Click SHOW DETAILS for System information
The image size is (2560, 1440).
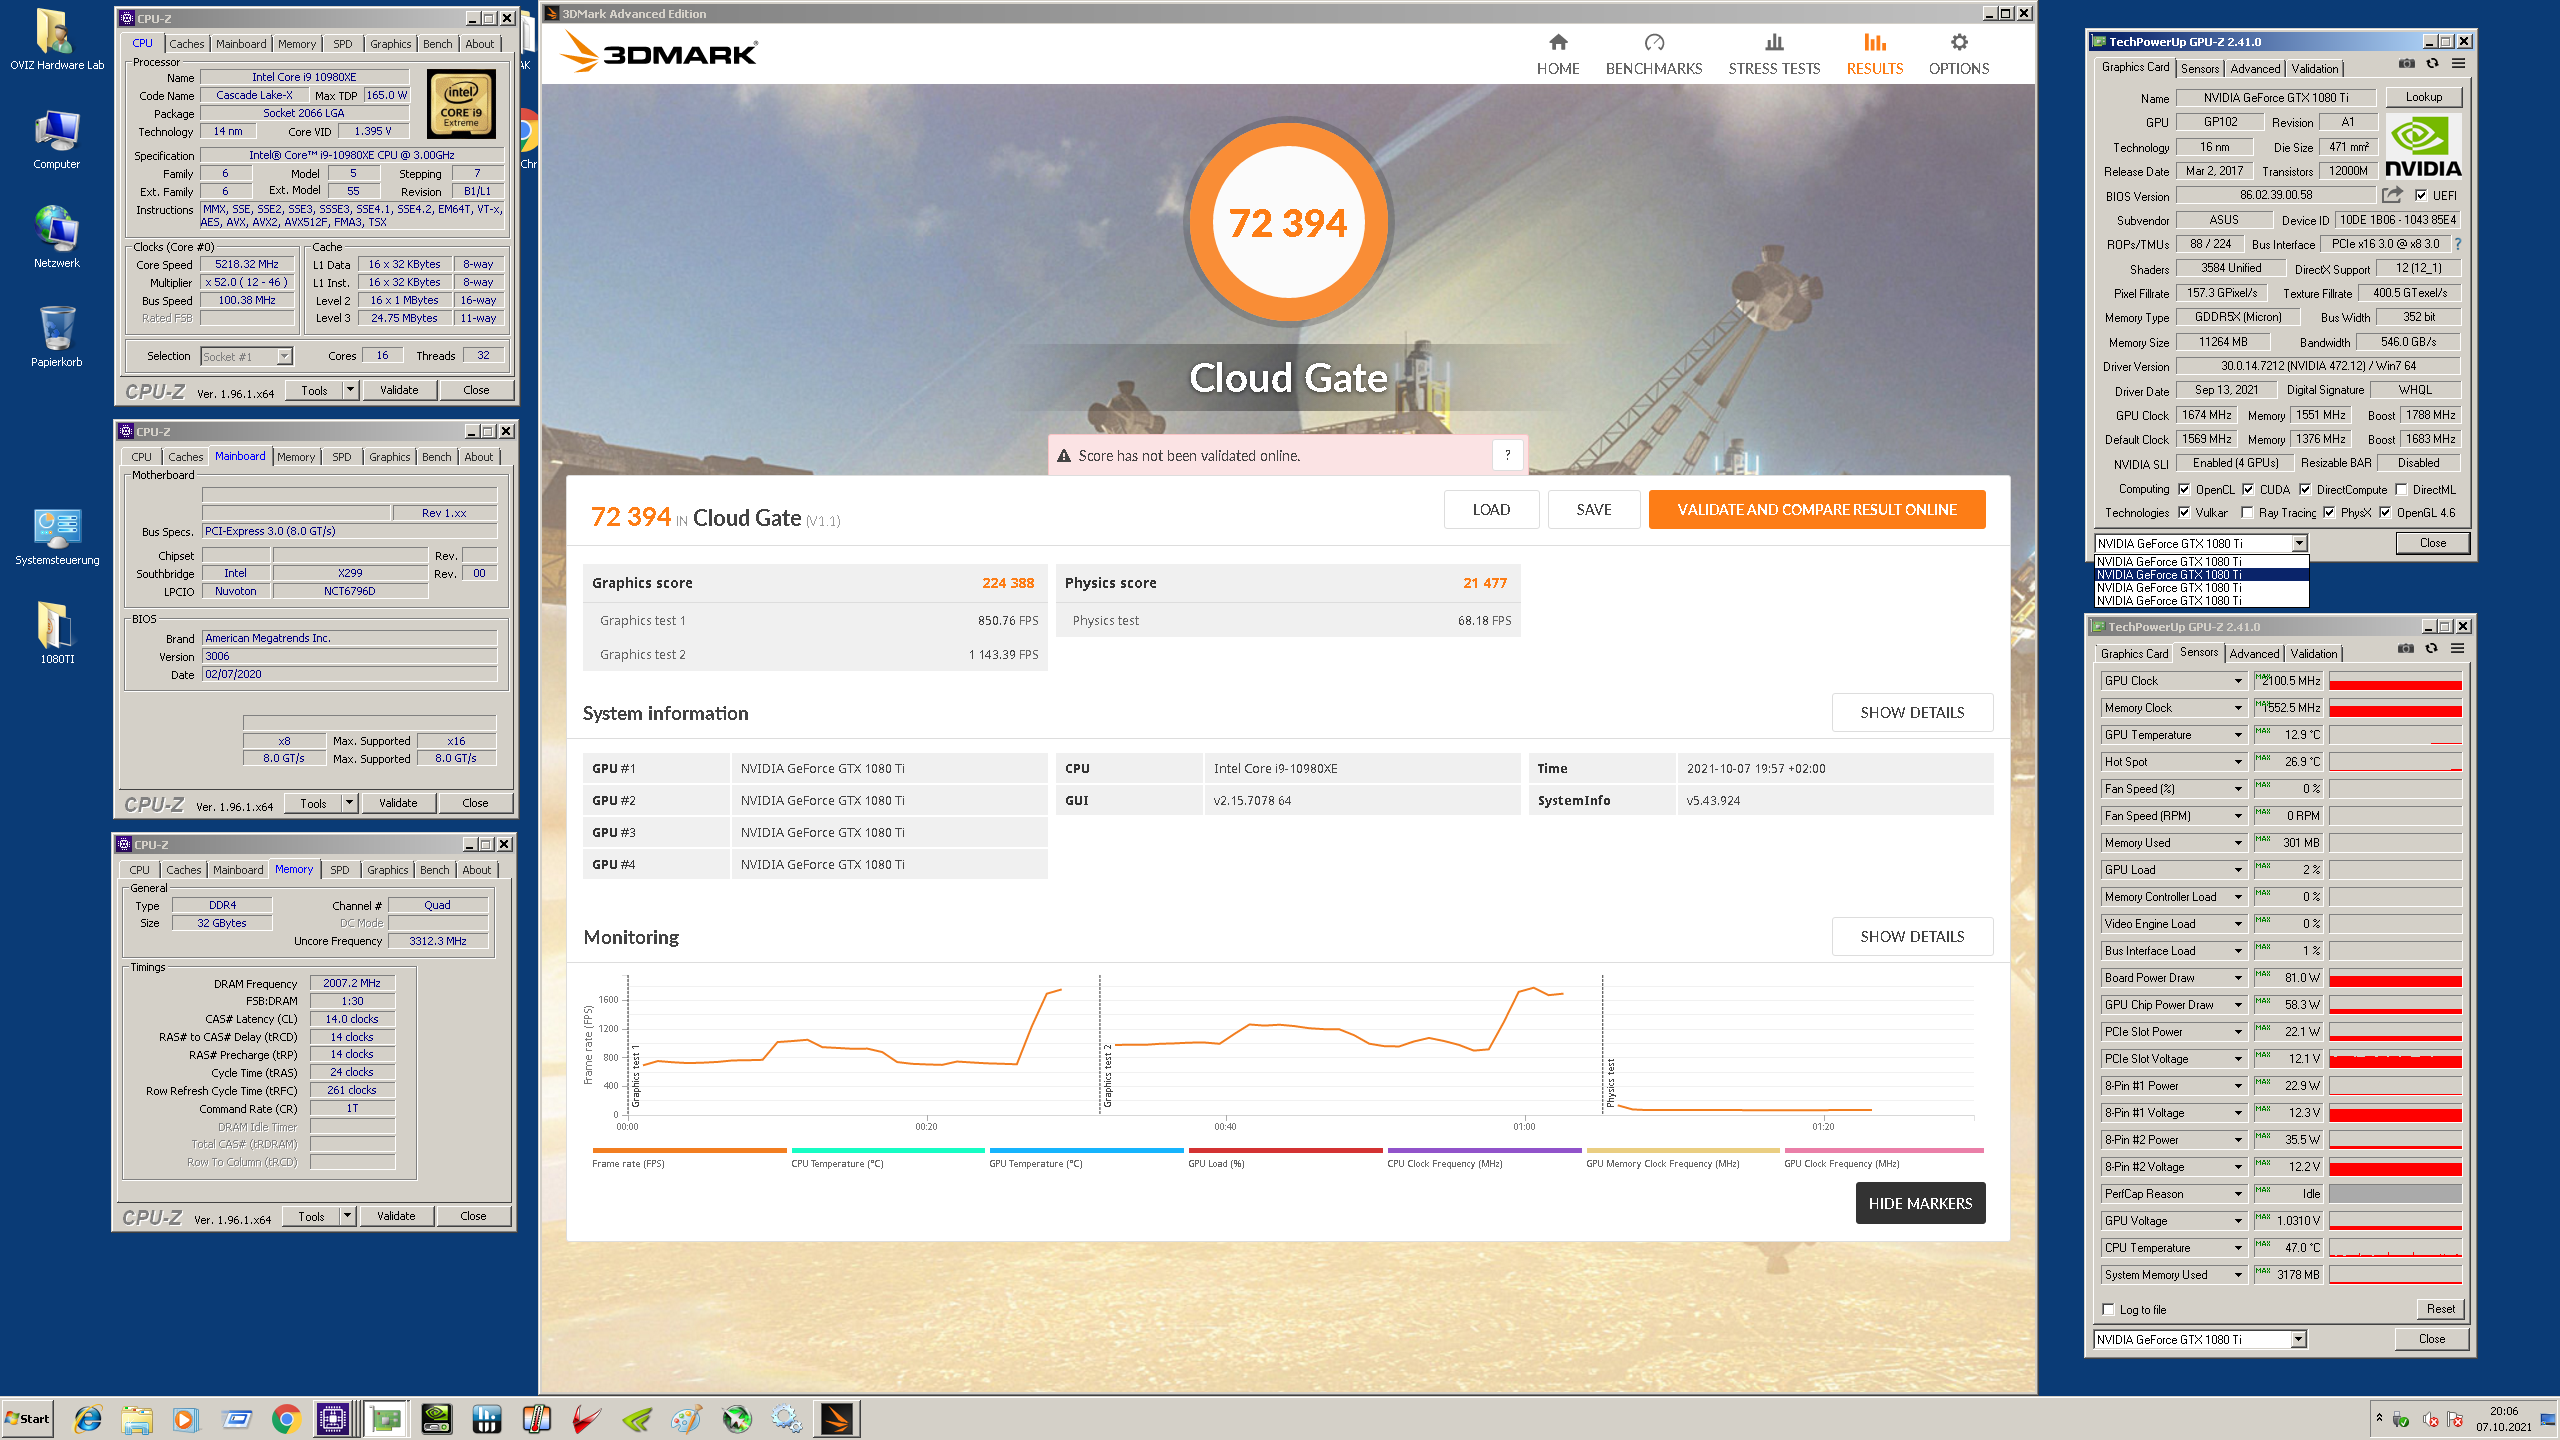[x=1912, y=712]
